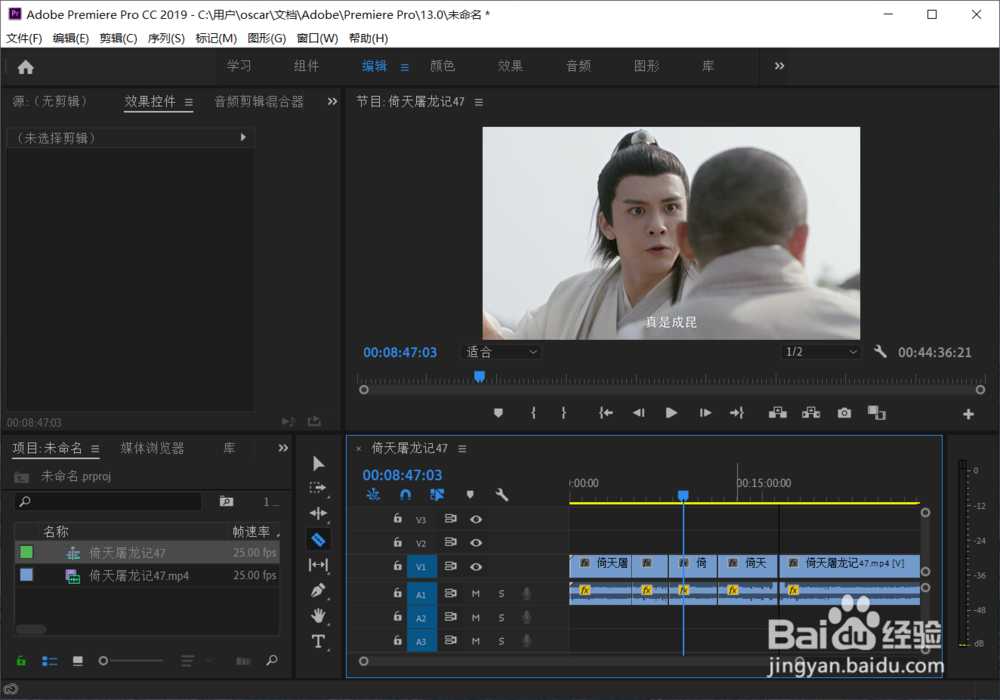Solo audio track A2
The image size is (1000, 700).
coord(501,617)
